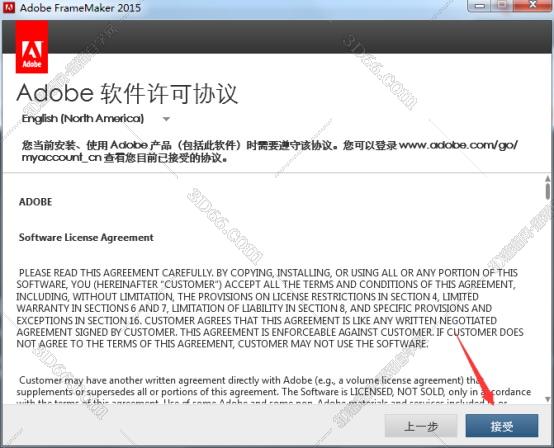Click the www.adobe.com/go/myaccount_cn address text
Image resolution: width=554 pixels, height=448 pixels.
click(458, 145)
